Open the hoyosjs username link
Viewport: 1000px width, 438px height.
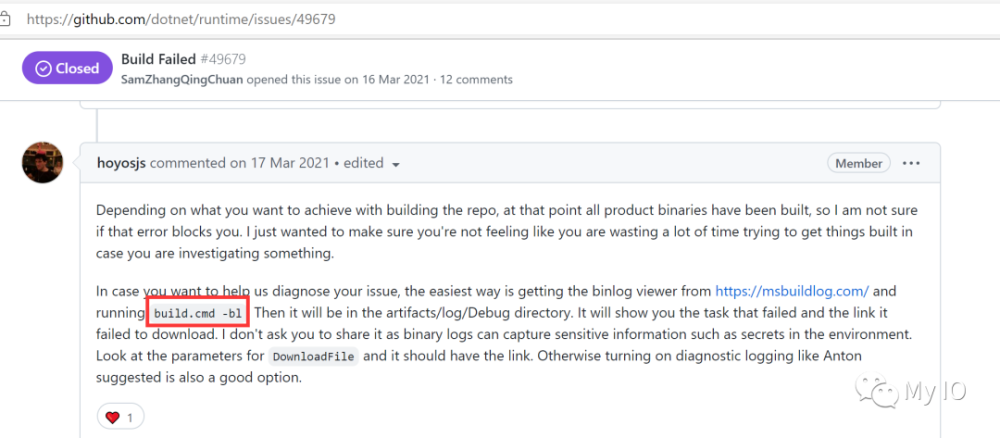coord(122,163)
